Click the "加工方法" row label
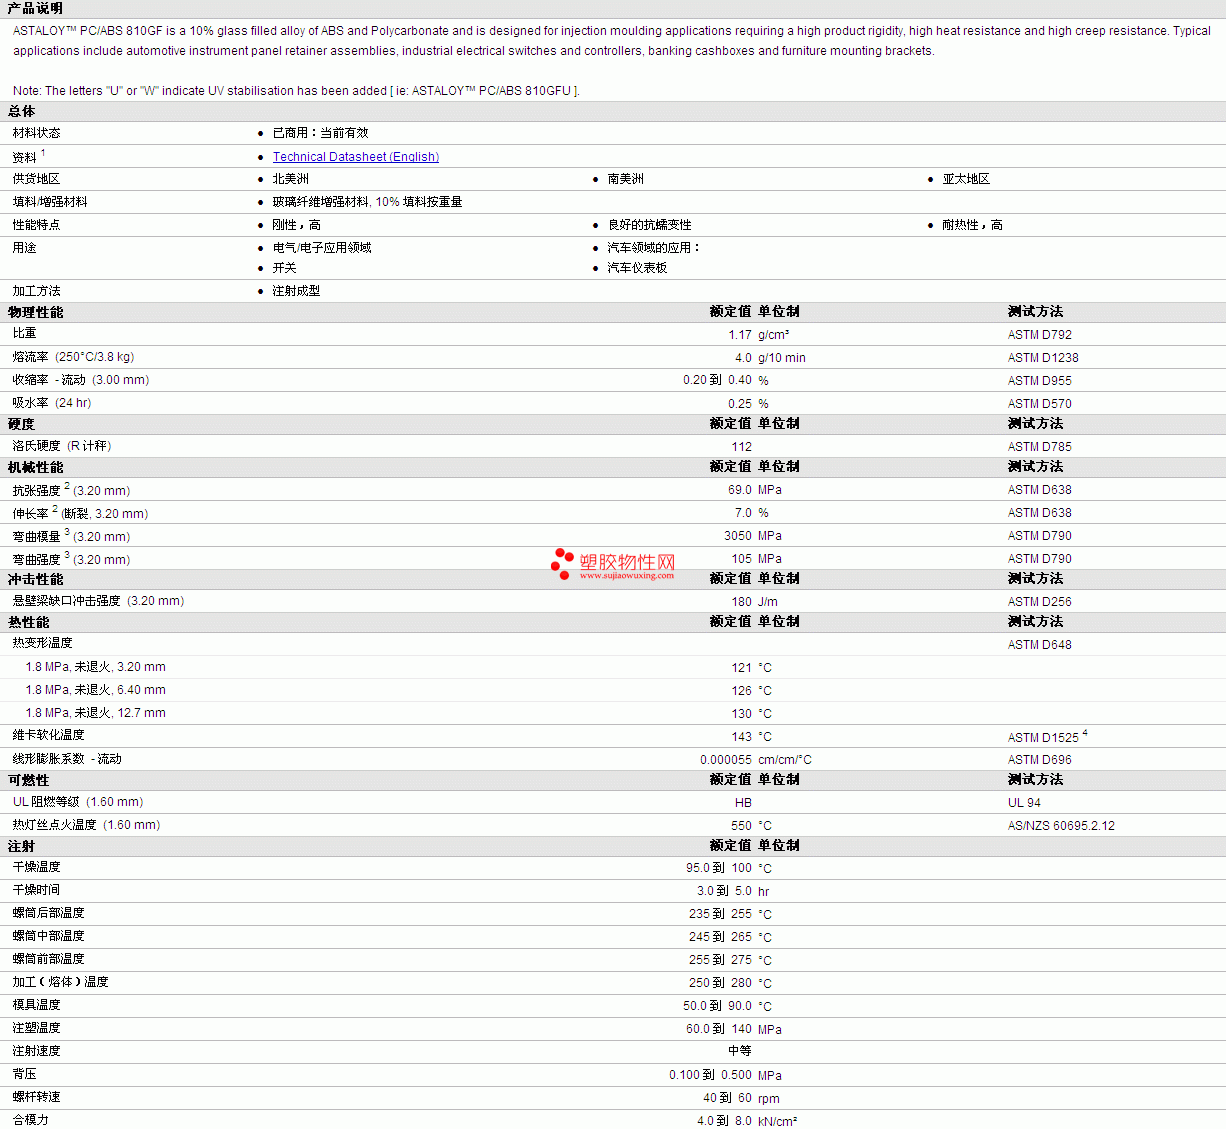The height and width of the screenshot is (1129, 1226). pos(36,291)
